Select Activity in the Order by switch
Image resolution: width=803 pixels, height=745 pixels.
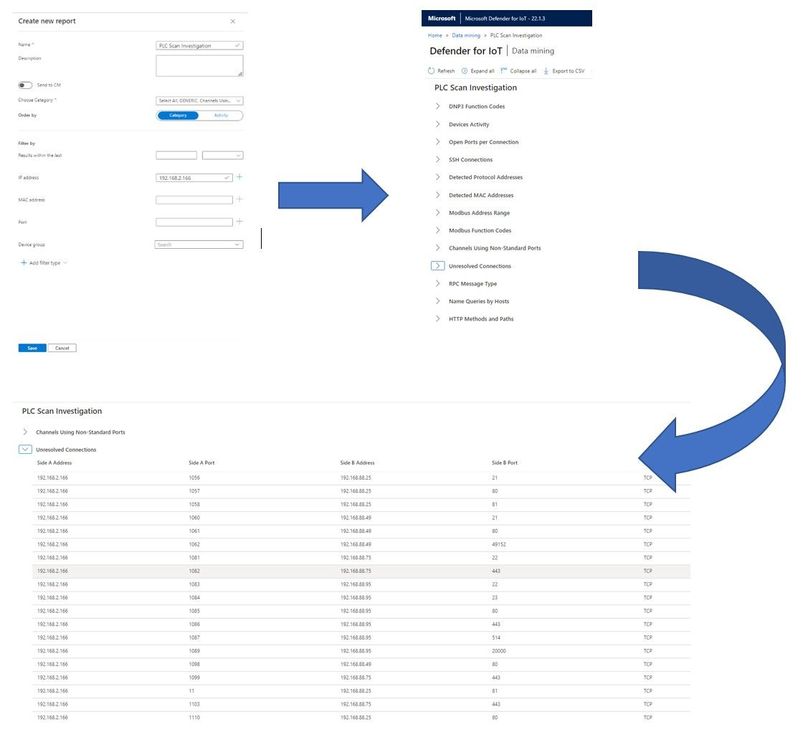221,116
